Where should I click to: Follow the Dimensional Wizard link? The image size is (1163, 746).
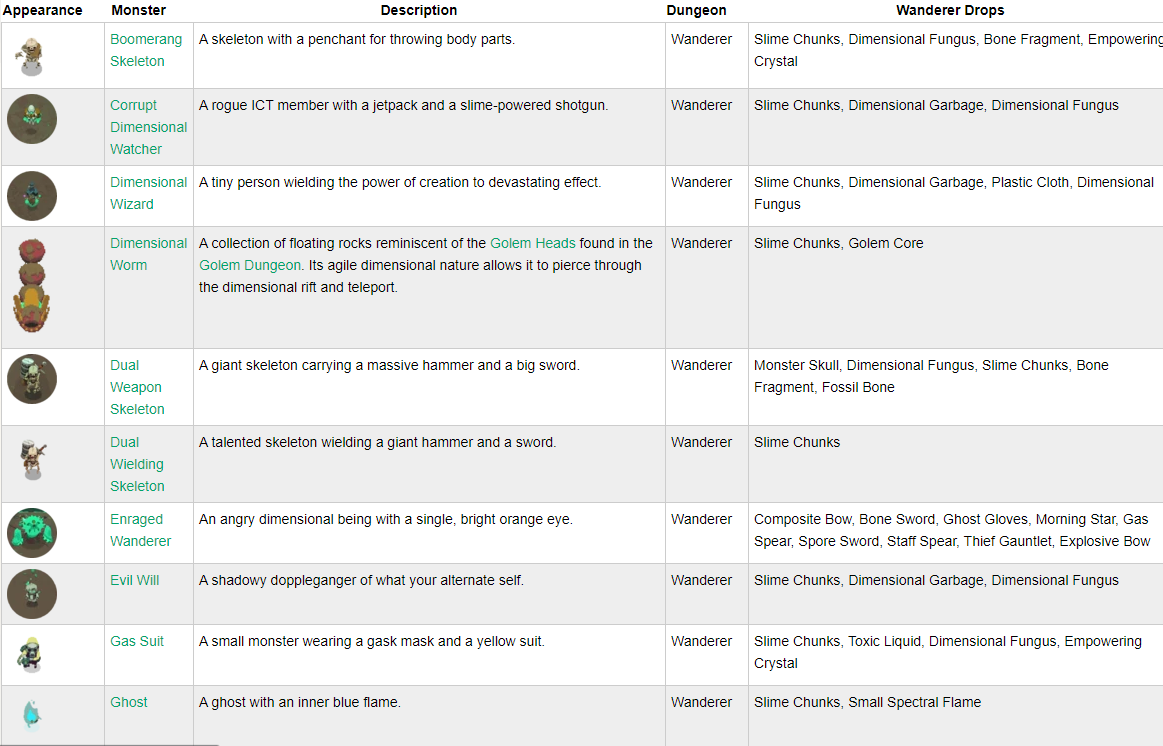point(148,193)
